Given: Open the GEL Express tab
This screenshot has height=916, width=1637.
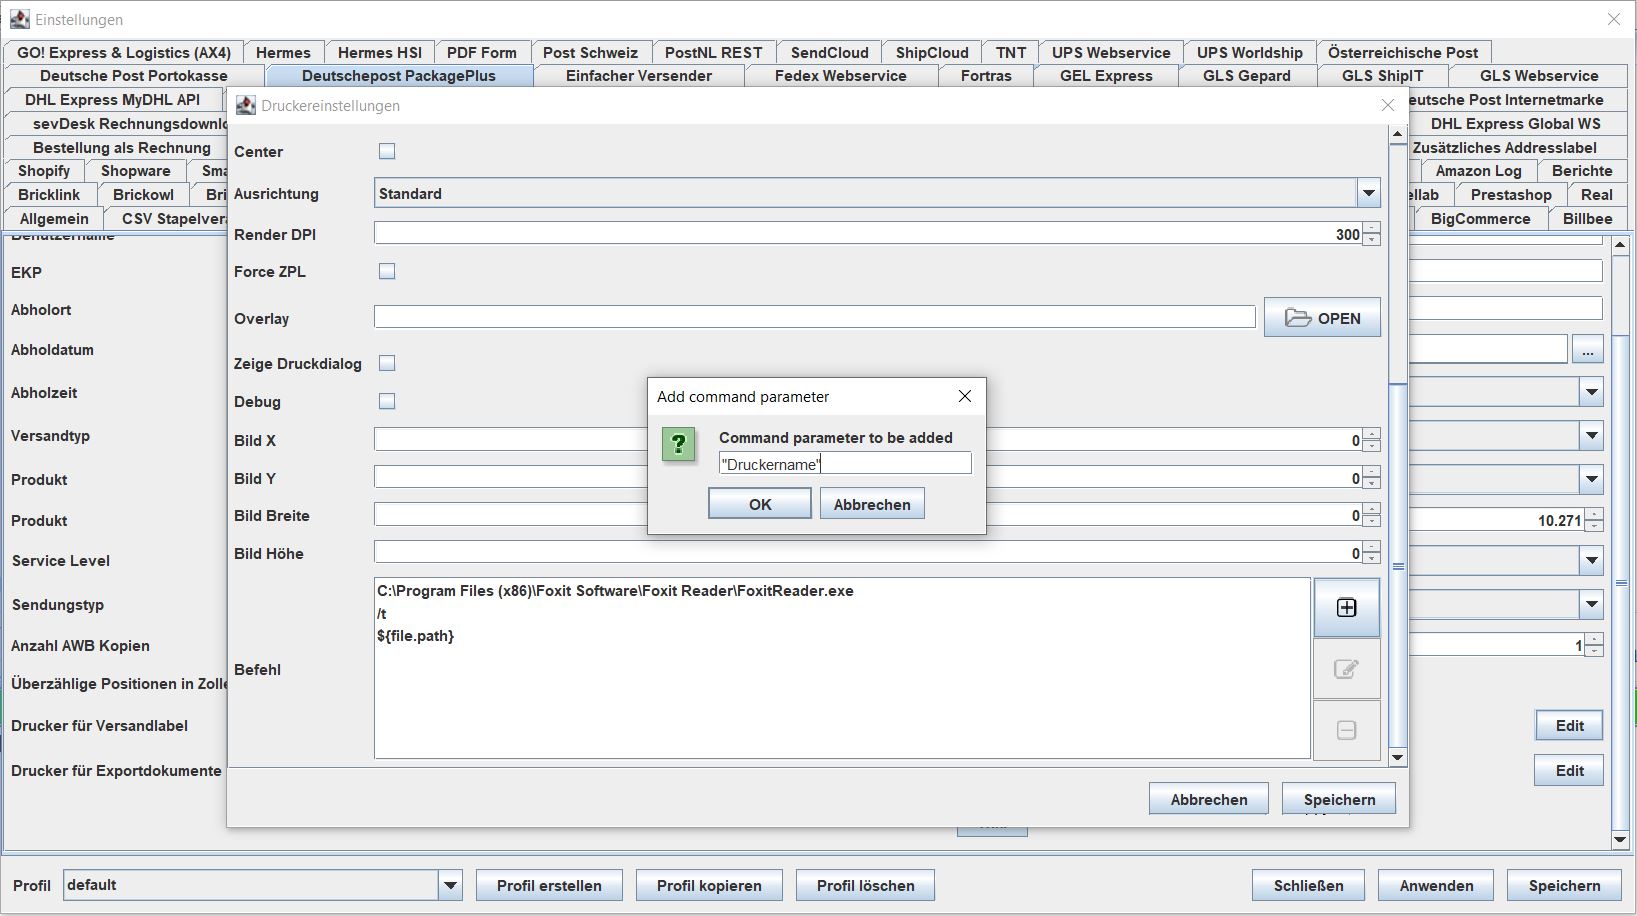Looking at the screenshot, I should tap(1106, 75).
